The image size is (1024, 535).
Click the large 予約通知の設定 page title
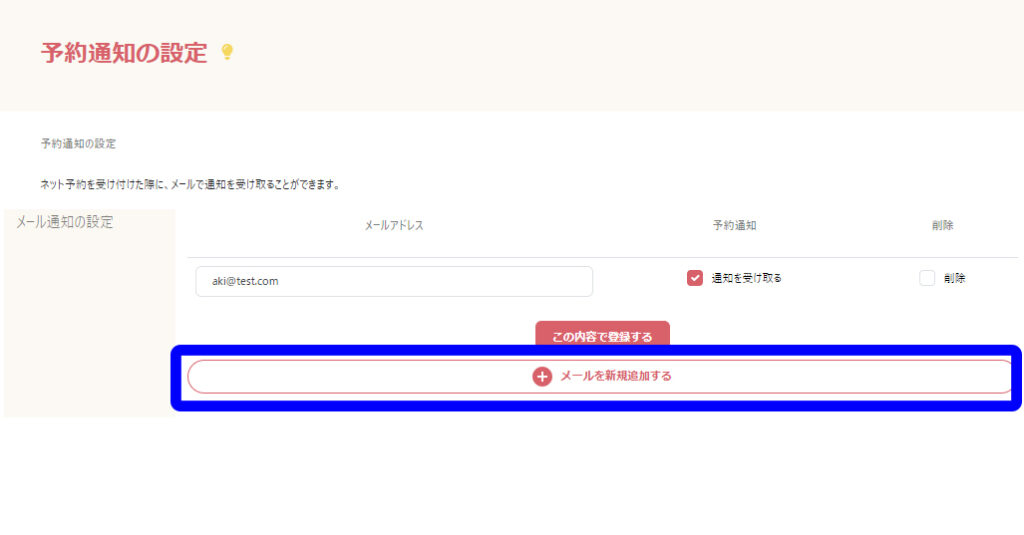click(124, 53)
